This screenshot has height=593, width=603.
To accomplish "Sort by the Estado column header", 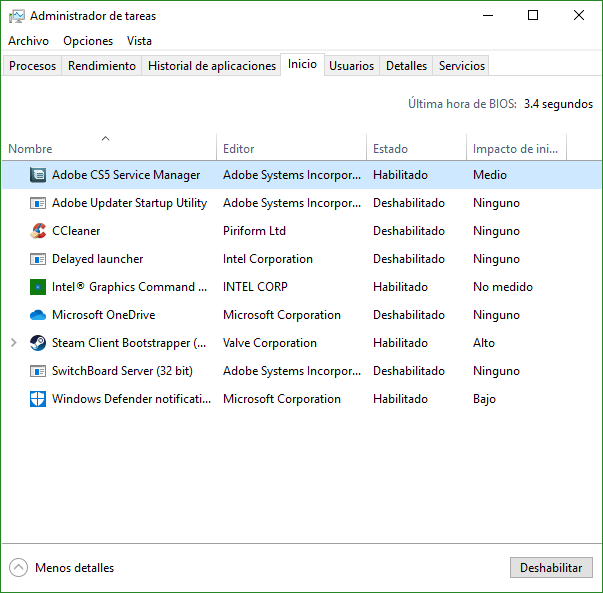I will [x=416, y=148].
